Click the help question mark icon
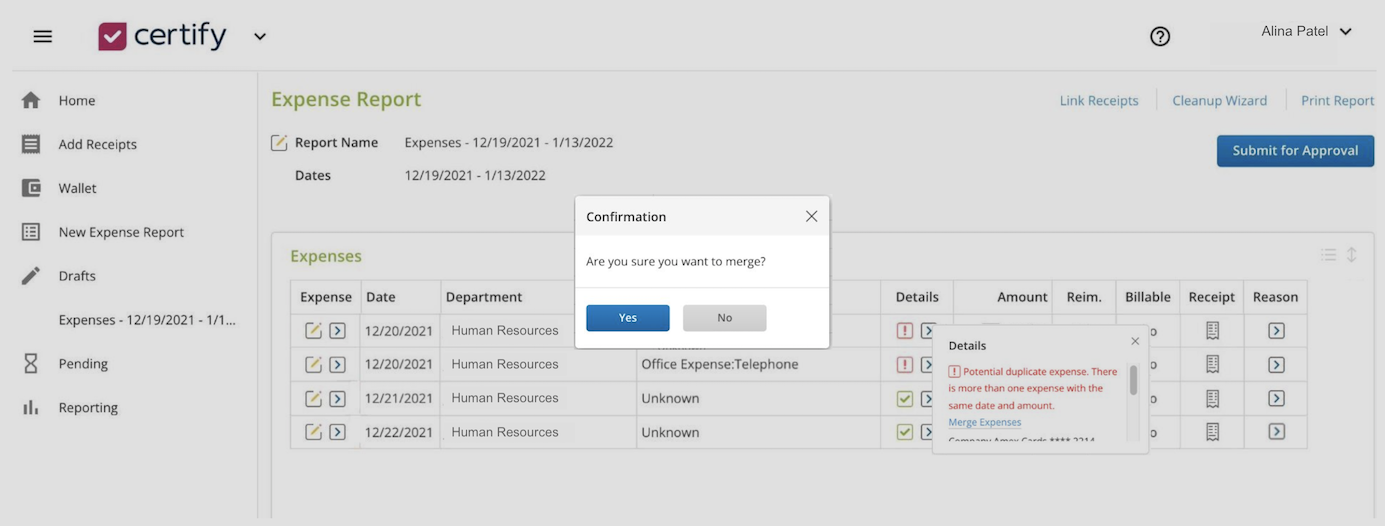Screen dimensions: 1385x526 [x=1160, y=37]
